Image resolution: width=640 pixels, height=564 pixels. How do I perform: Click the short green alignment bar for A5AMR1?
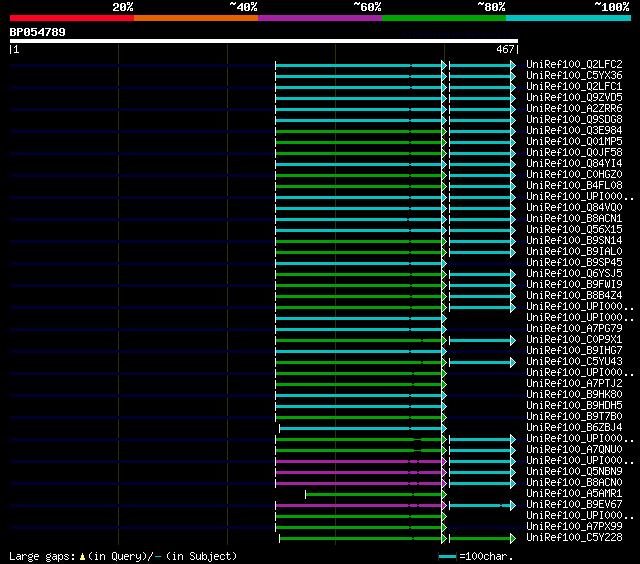pos(376,495)
